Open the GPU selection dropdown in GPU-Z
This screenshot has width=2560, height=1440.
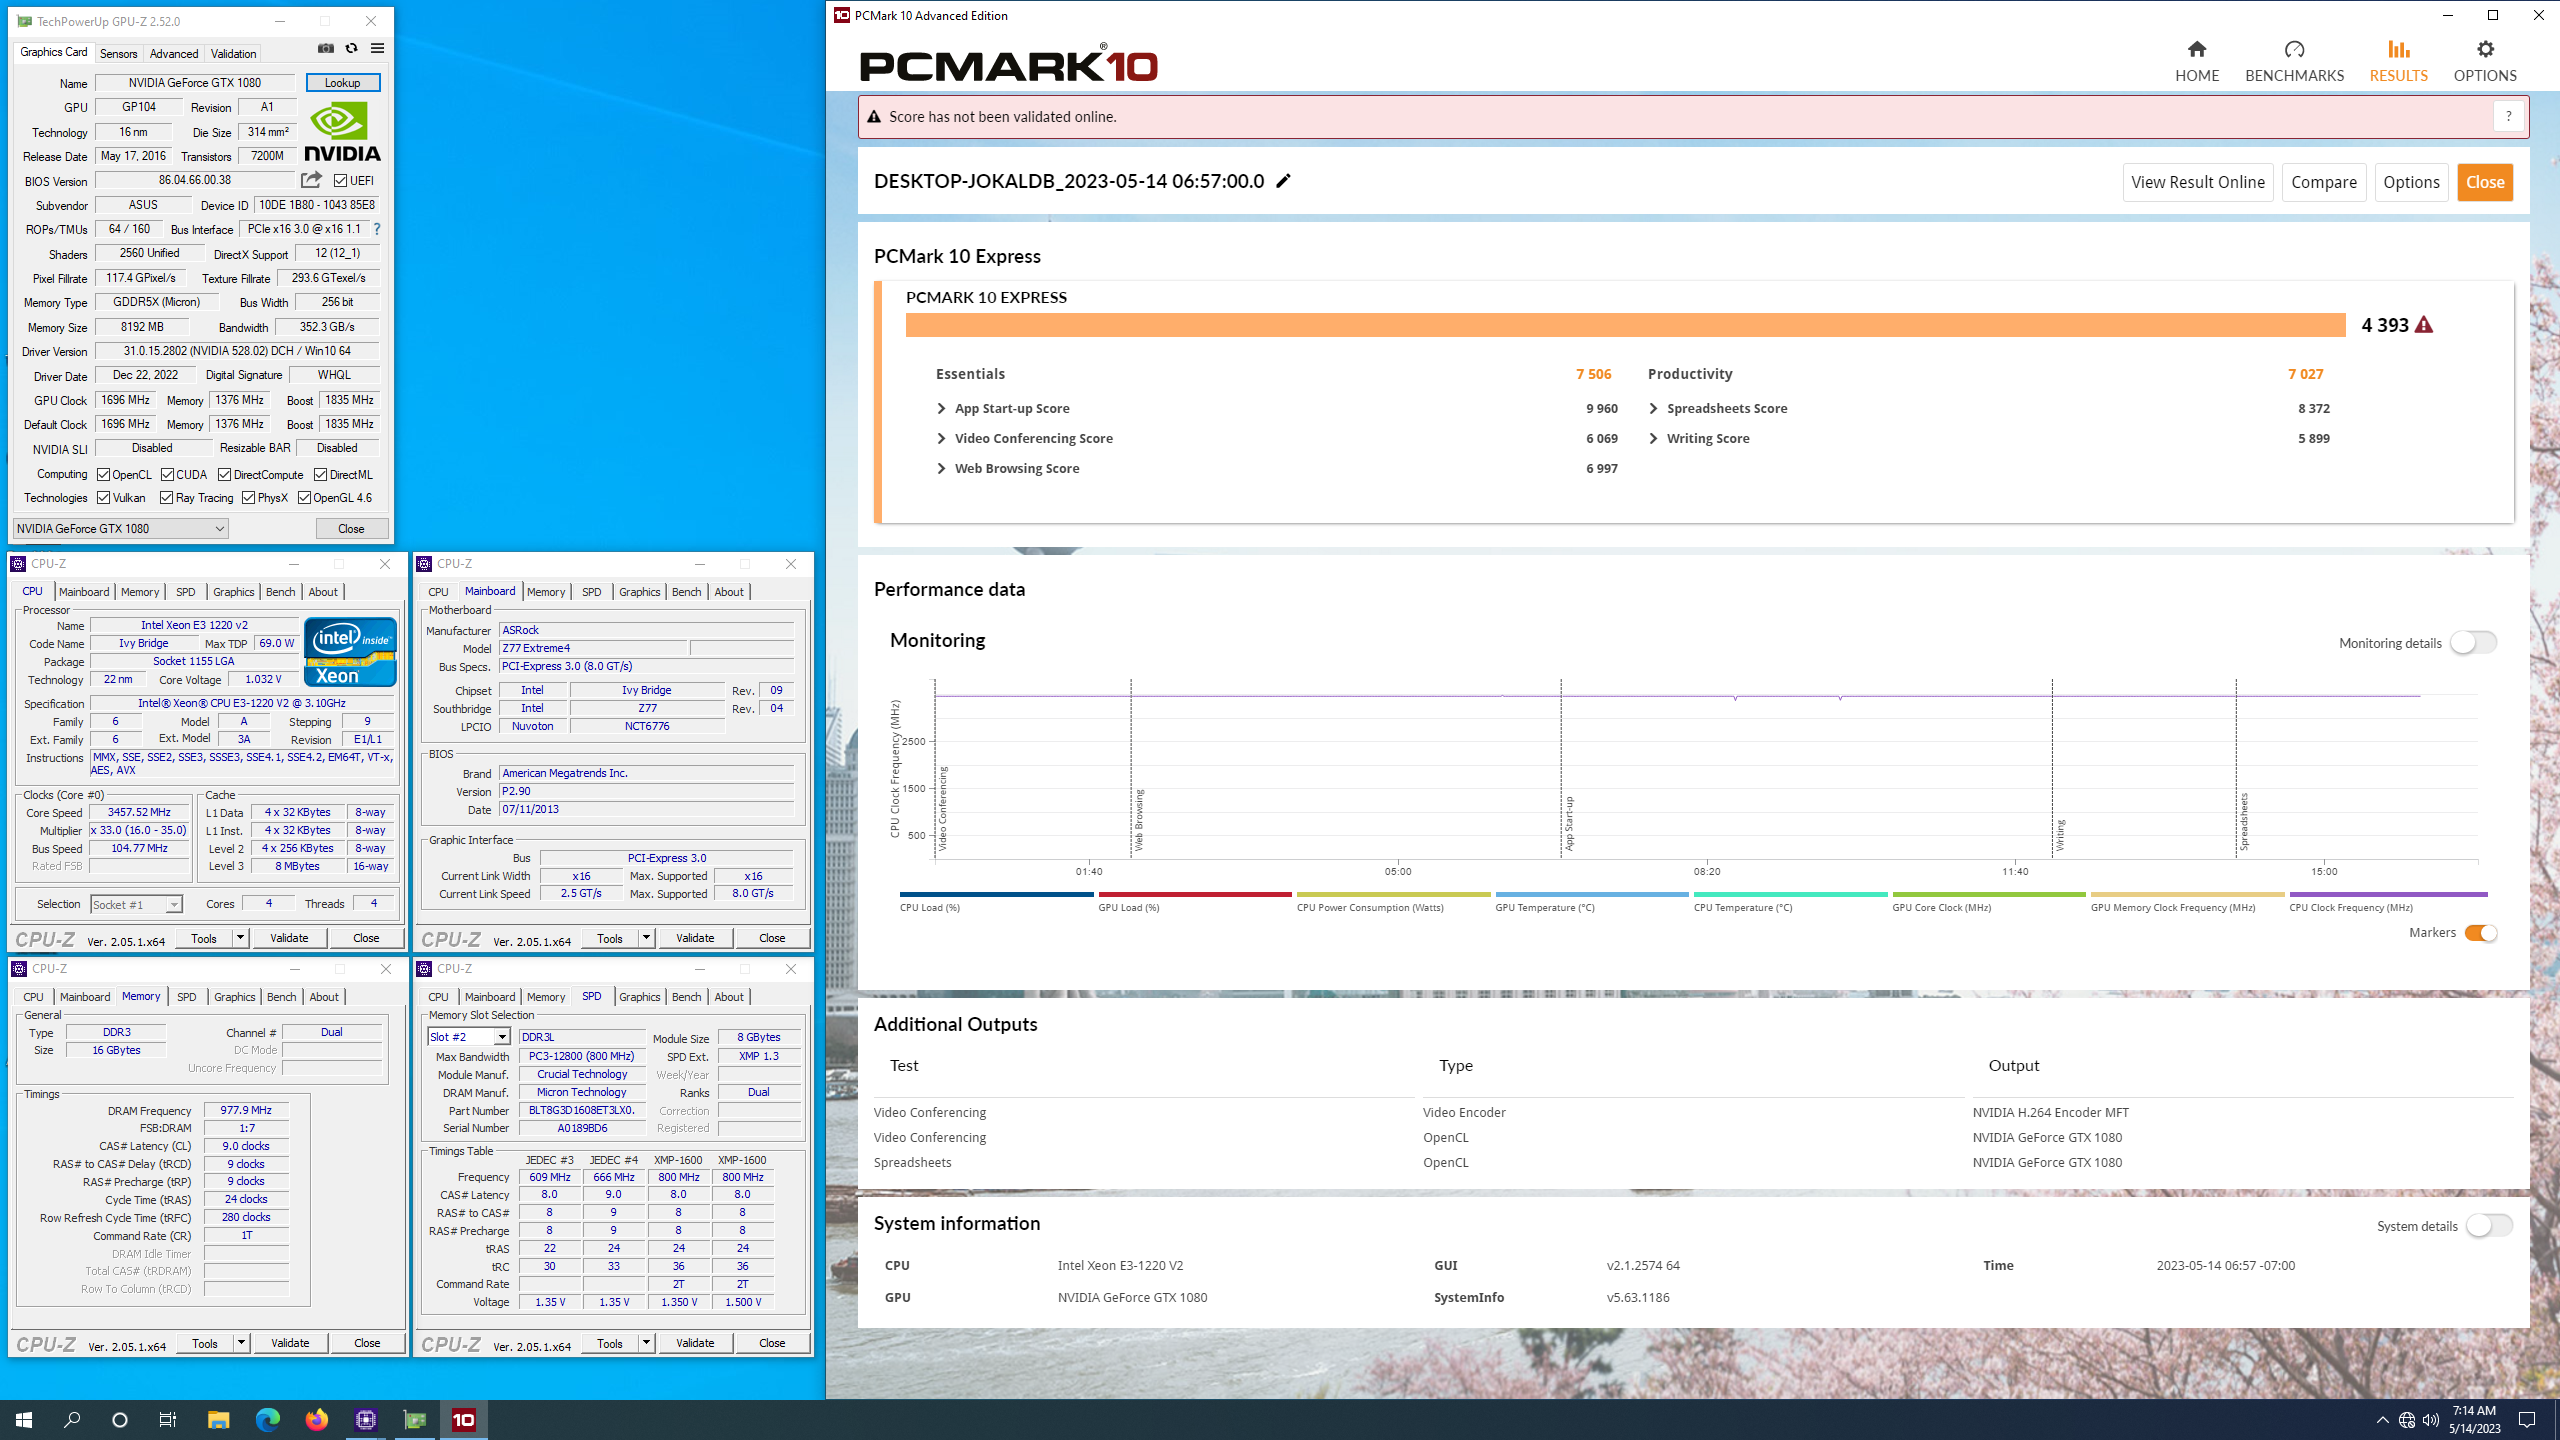coord(120,528)
